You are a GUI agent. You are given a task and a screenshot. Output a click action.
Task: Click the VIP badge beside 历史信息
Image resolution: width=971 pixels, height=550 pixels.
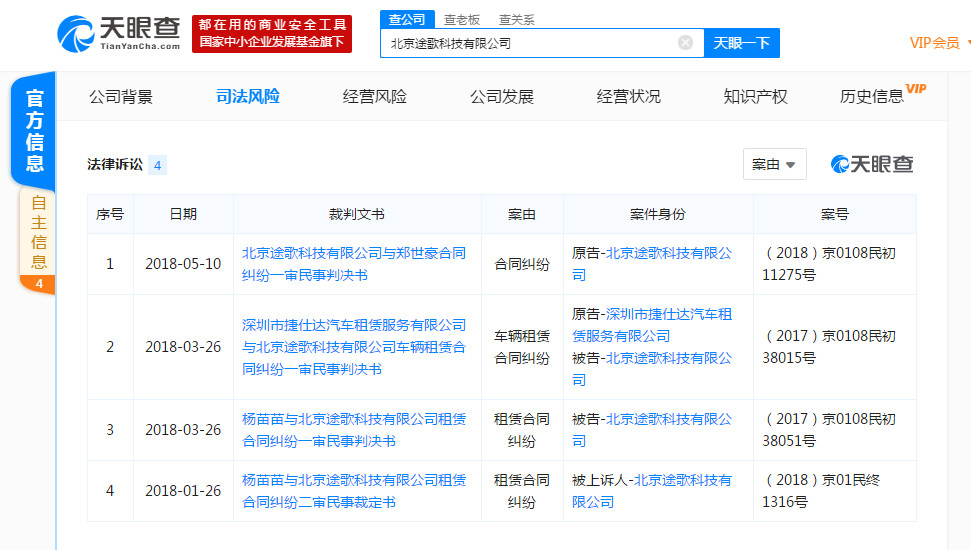tap(915, 89)
